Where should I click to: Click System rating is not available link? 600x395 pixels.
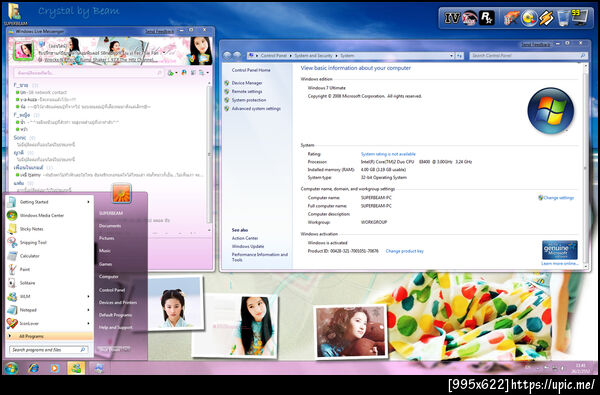[x=388, y=154]
